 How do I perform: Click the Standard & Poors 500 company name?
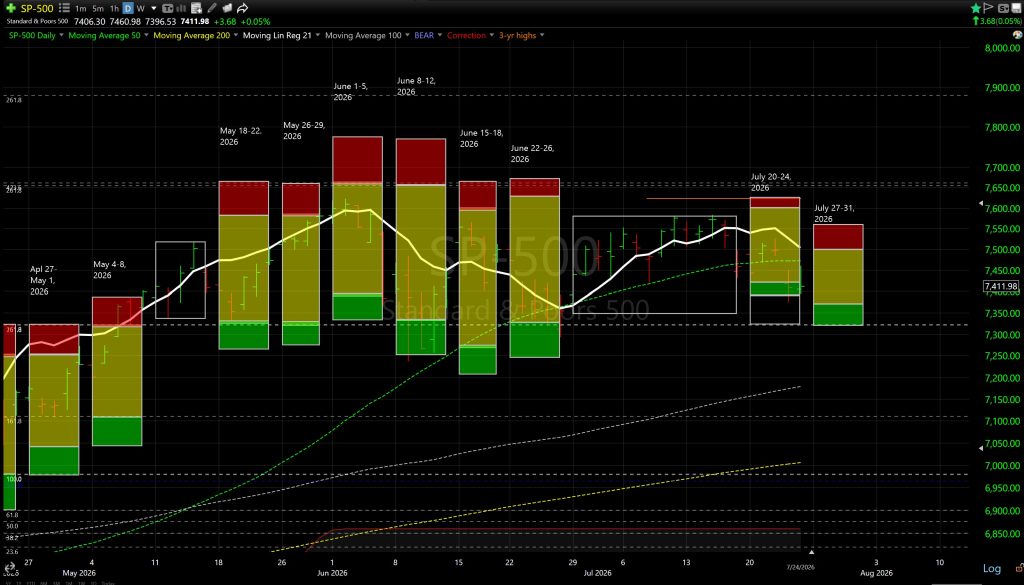37,22
